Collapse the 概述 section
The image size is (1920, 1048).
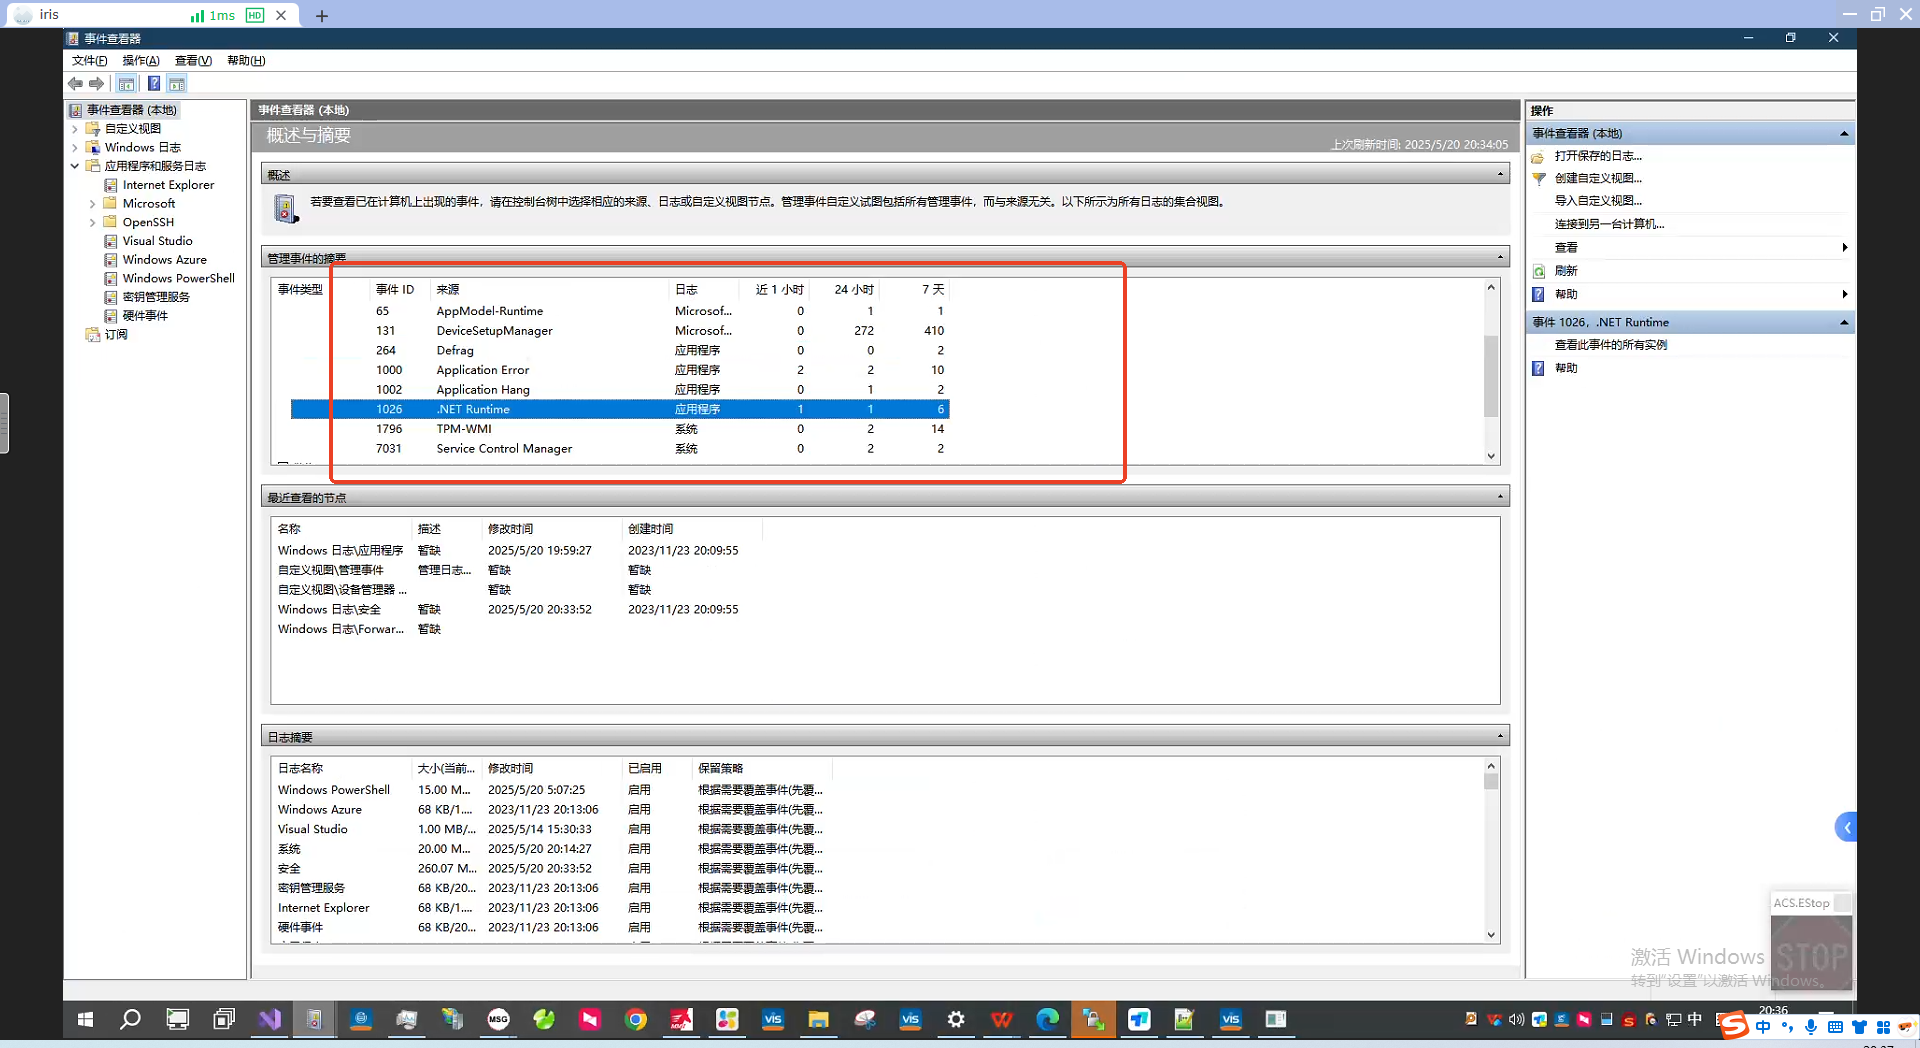coord(1500,175)
